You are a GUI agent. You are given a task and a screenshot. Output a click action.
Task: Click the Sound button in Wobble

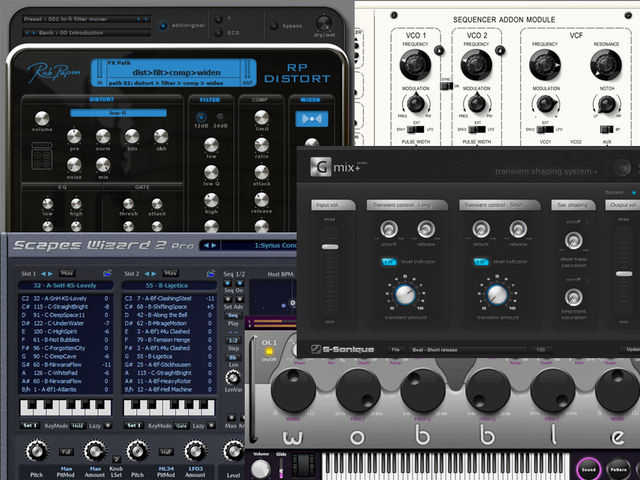588,469
